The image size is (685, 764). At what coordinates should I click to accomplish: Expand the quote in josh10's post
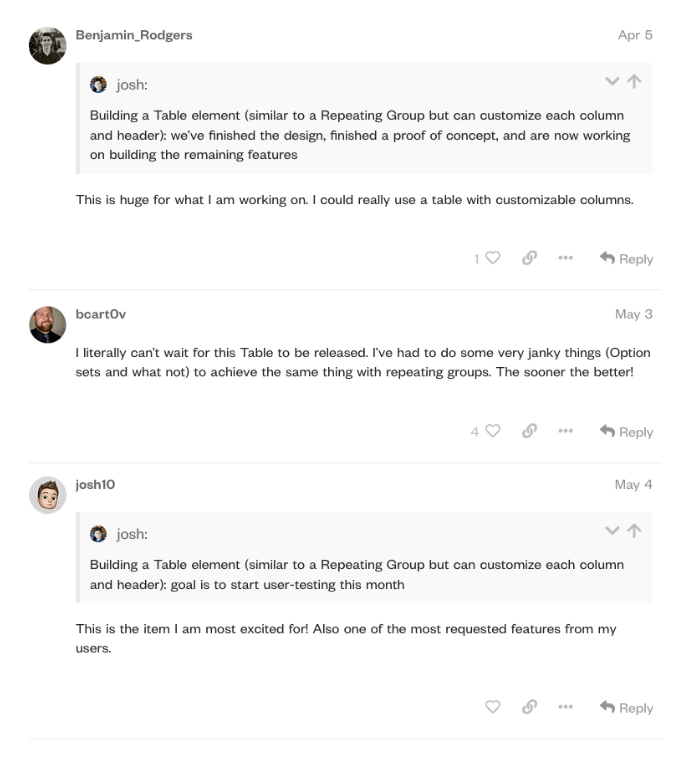(x=612, y=531)
